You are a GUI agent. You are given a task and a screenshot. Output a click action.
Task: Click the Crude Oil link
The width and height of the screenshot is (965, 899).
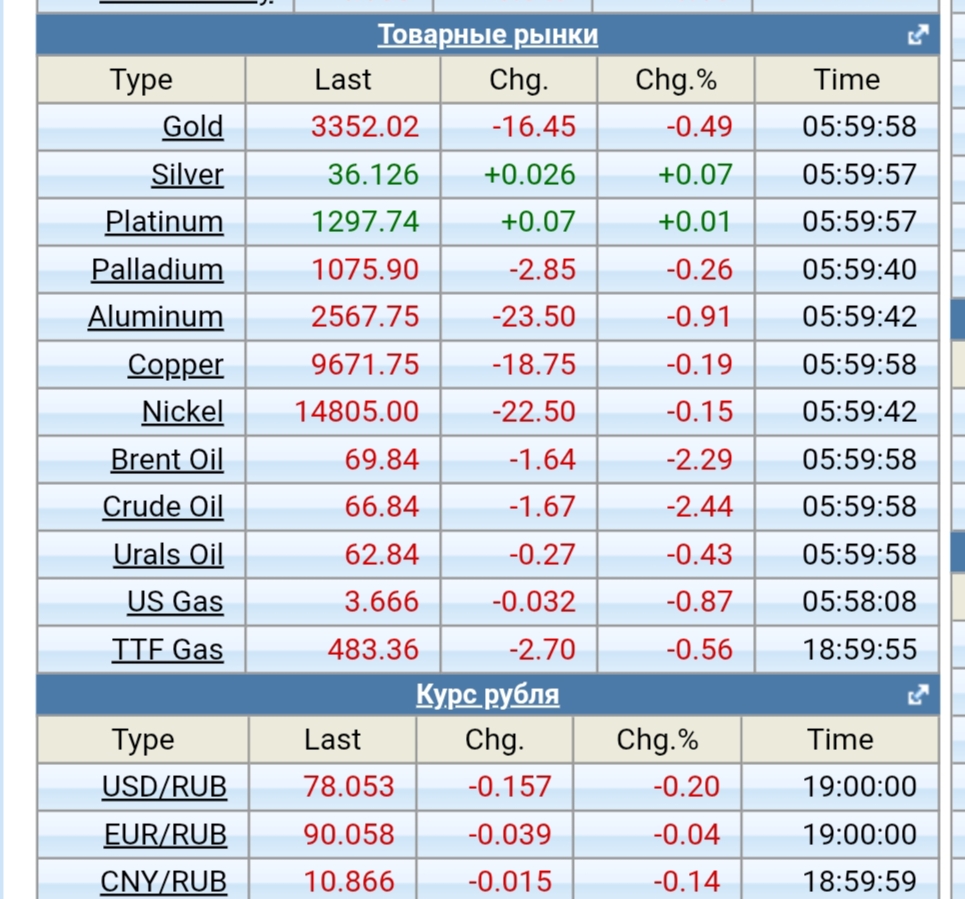(x=163, y=507)
